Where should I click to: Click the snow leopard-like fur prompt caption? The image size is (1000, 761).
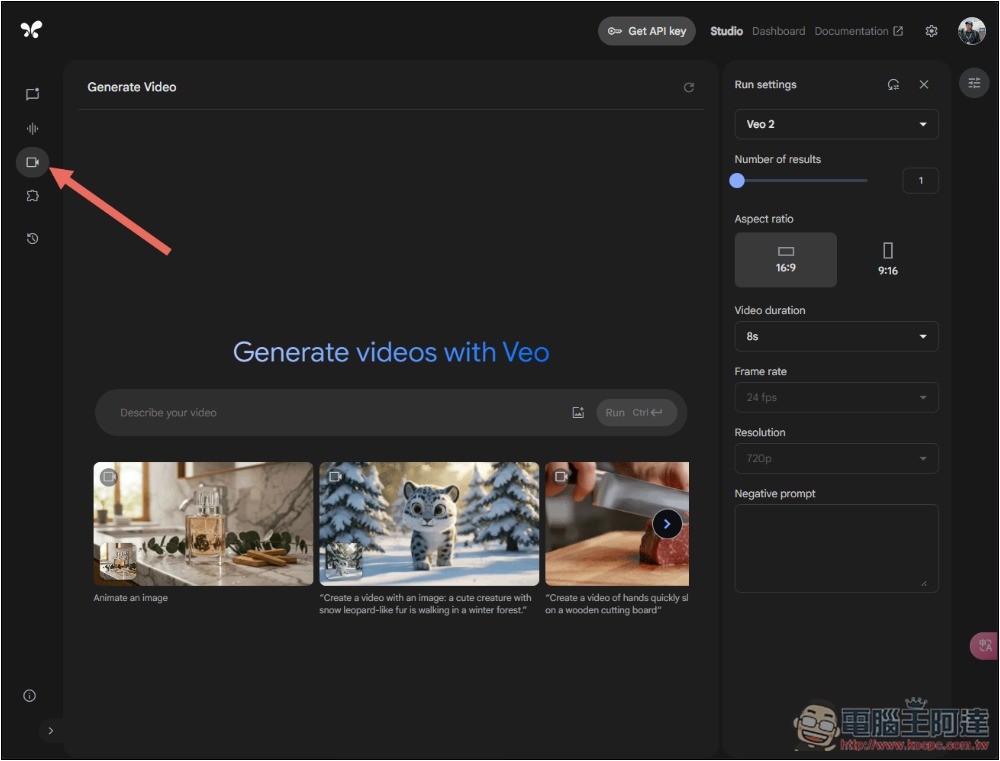click(x=425, y=603)
